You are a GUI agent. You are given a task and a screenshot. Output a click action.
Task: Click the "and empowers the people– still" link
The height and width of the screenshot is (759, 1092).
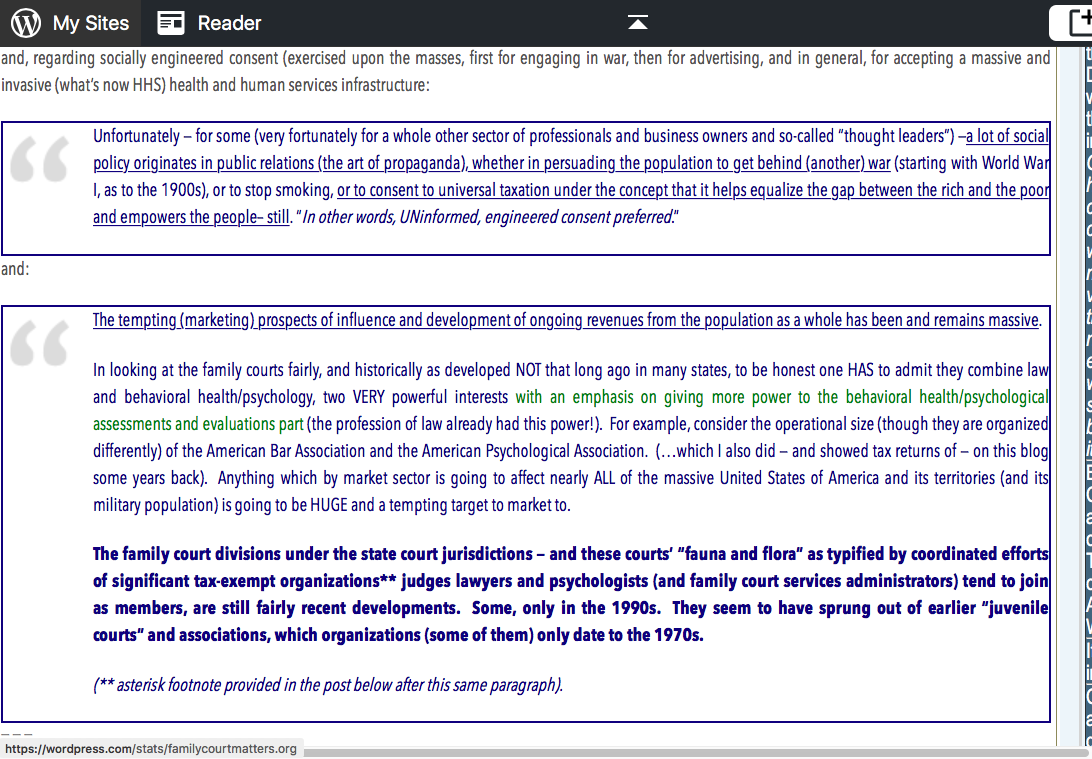click(x=191, y=217)
